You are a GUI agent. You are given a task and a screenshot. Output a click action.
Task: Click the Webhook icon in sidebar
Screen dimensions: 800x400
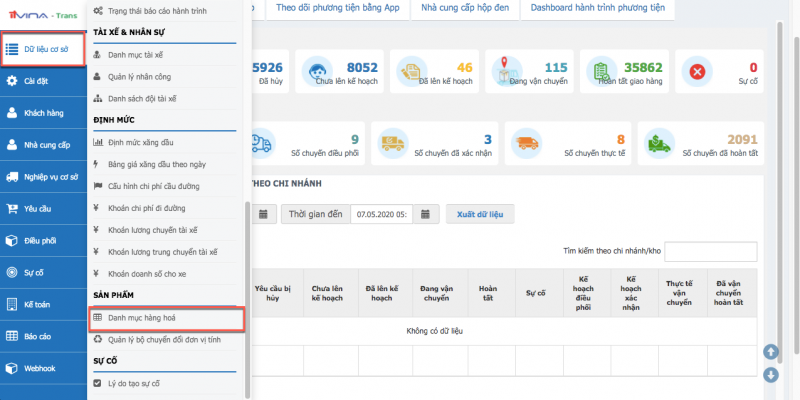tap(11, 368)
